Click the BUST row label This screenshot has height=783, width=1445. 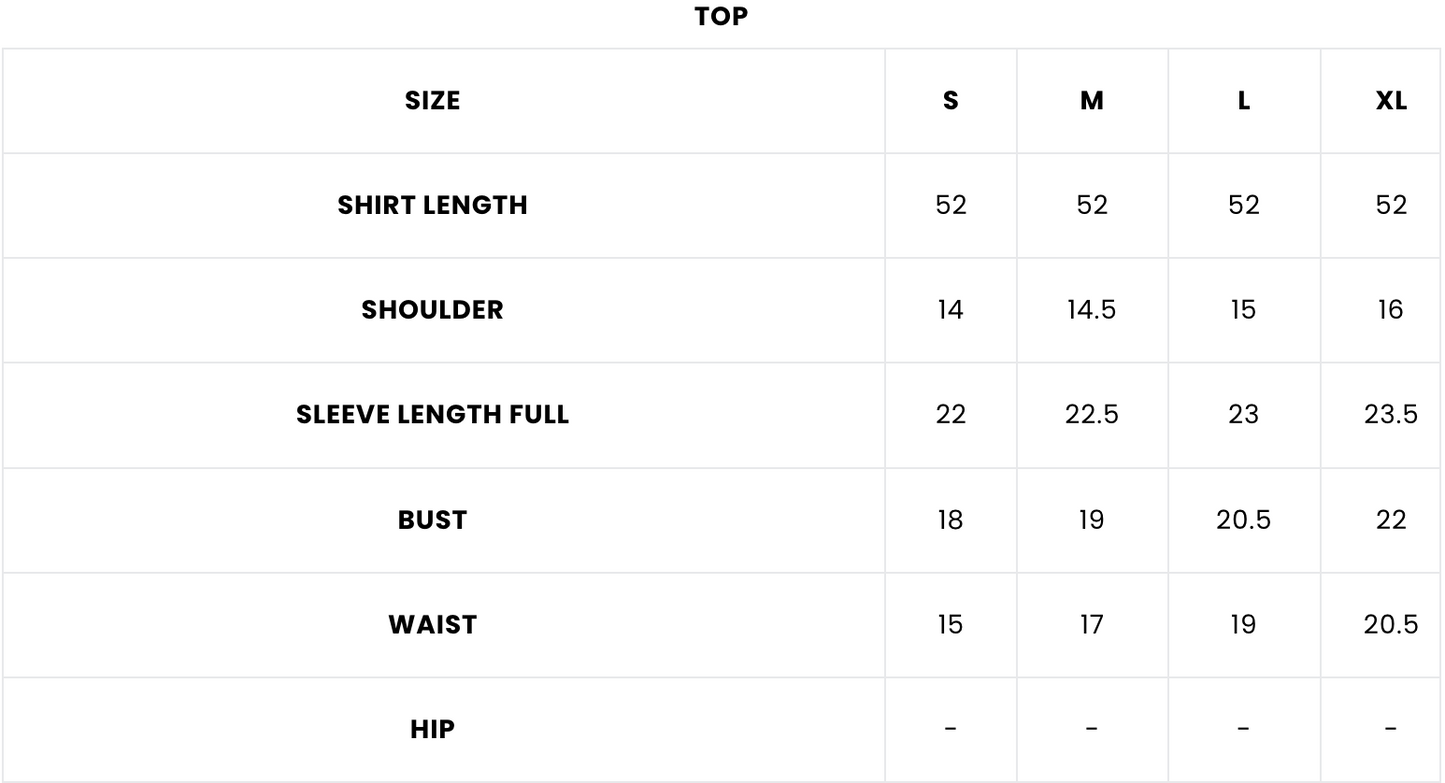point(432,520)
